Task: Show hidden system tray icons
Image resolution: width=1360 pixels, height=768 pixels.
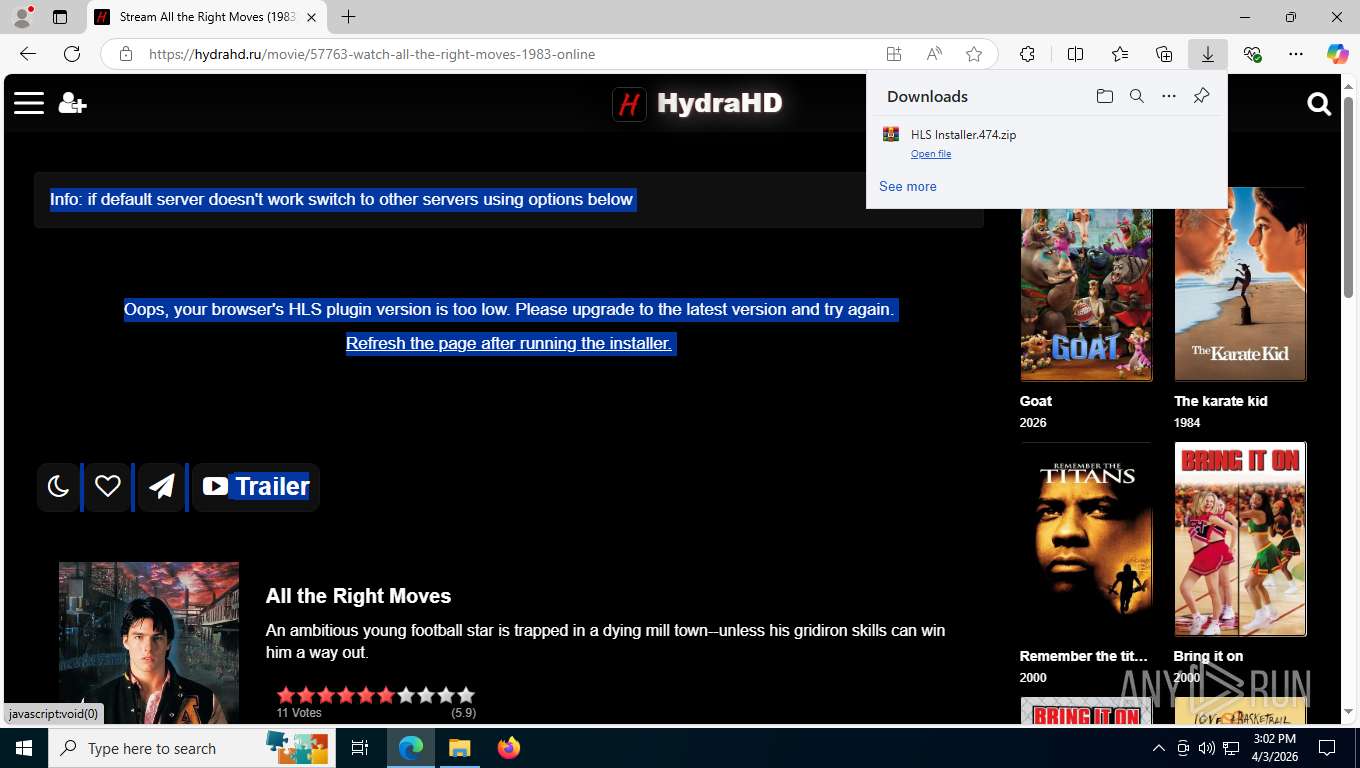Action: (1158, 748)
